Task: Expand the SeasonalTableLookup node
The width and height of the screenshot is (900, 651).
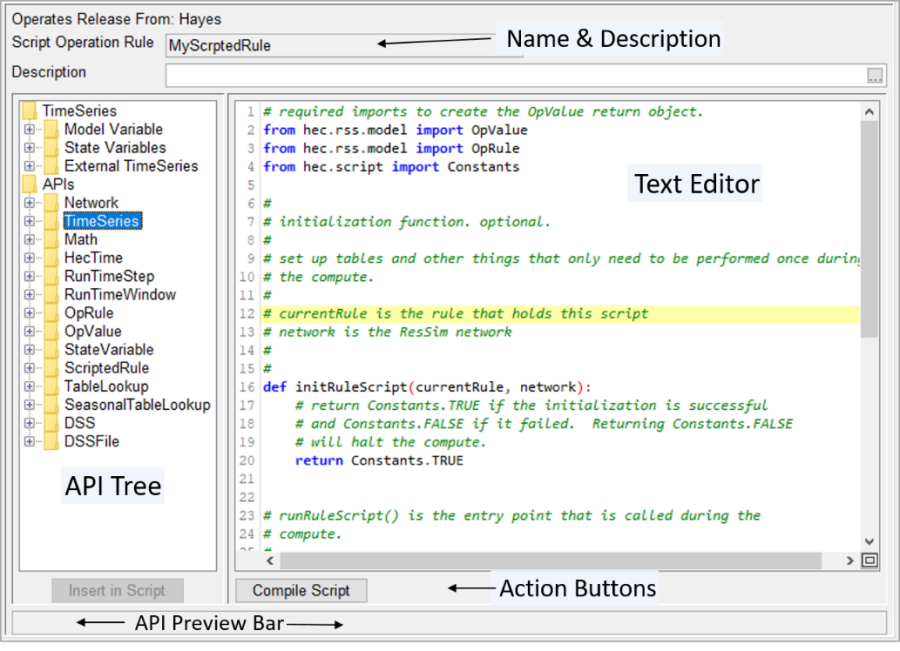Action: pyautogui.click(x=29, y=405)
